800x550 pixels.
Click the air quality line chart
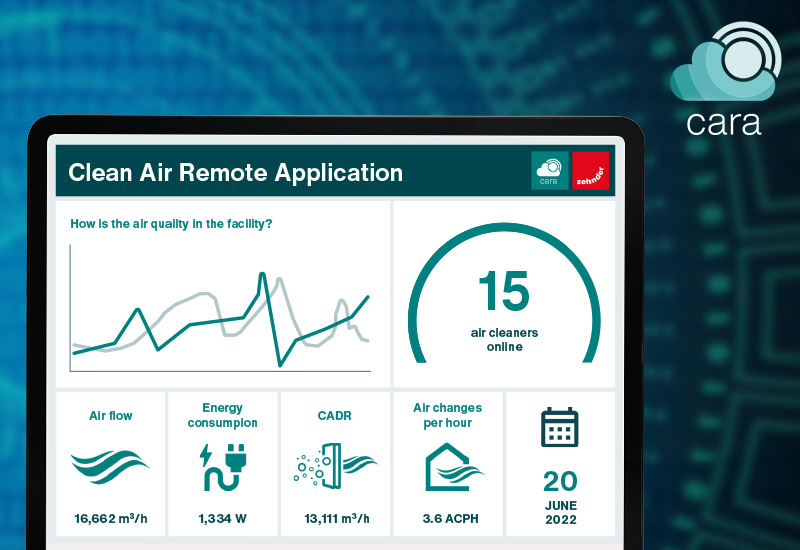coord(221,310)
